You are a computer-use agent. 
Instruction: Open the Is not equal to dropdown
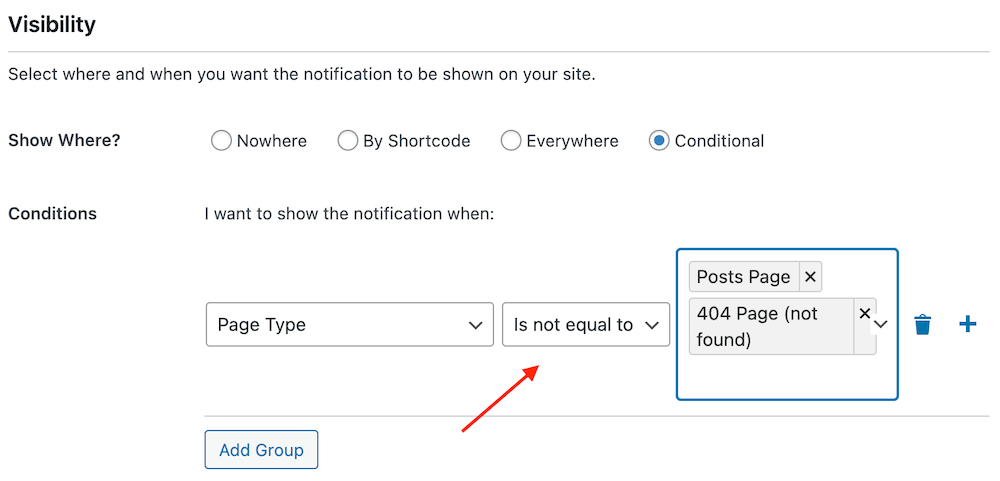coord(586,325)
